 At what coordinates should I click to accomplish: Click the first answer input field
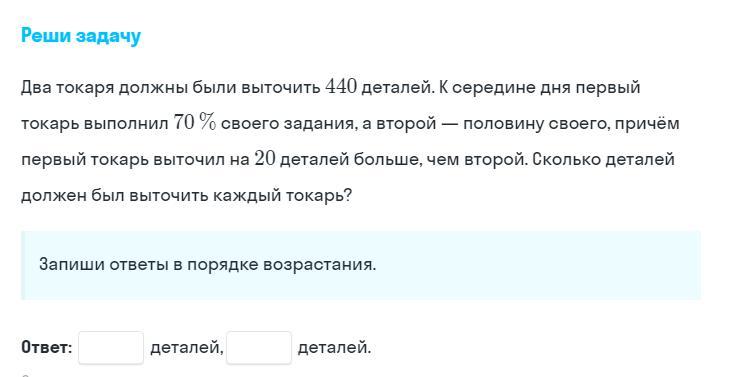click(111, 347)
